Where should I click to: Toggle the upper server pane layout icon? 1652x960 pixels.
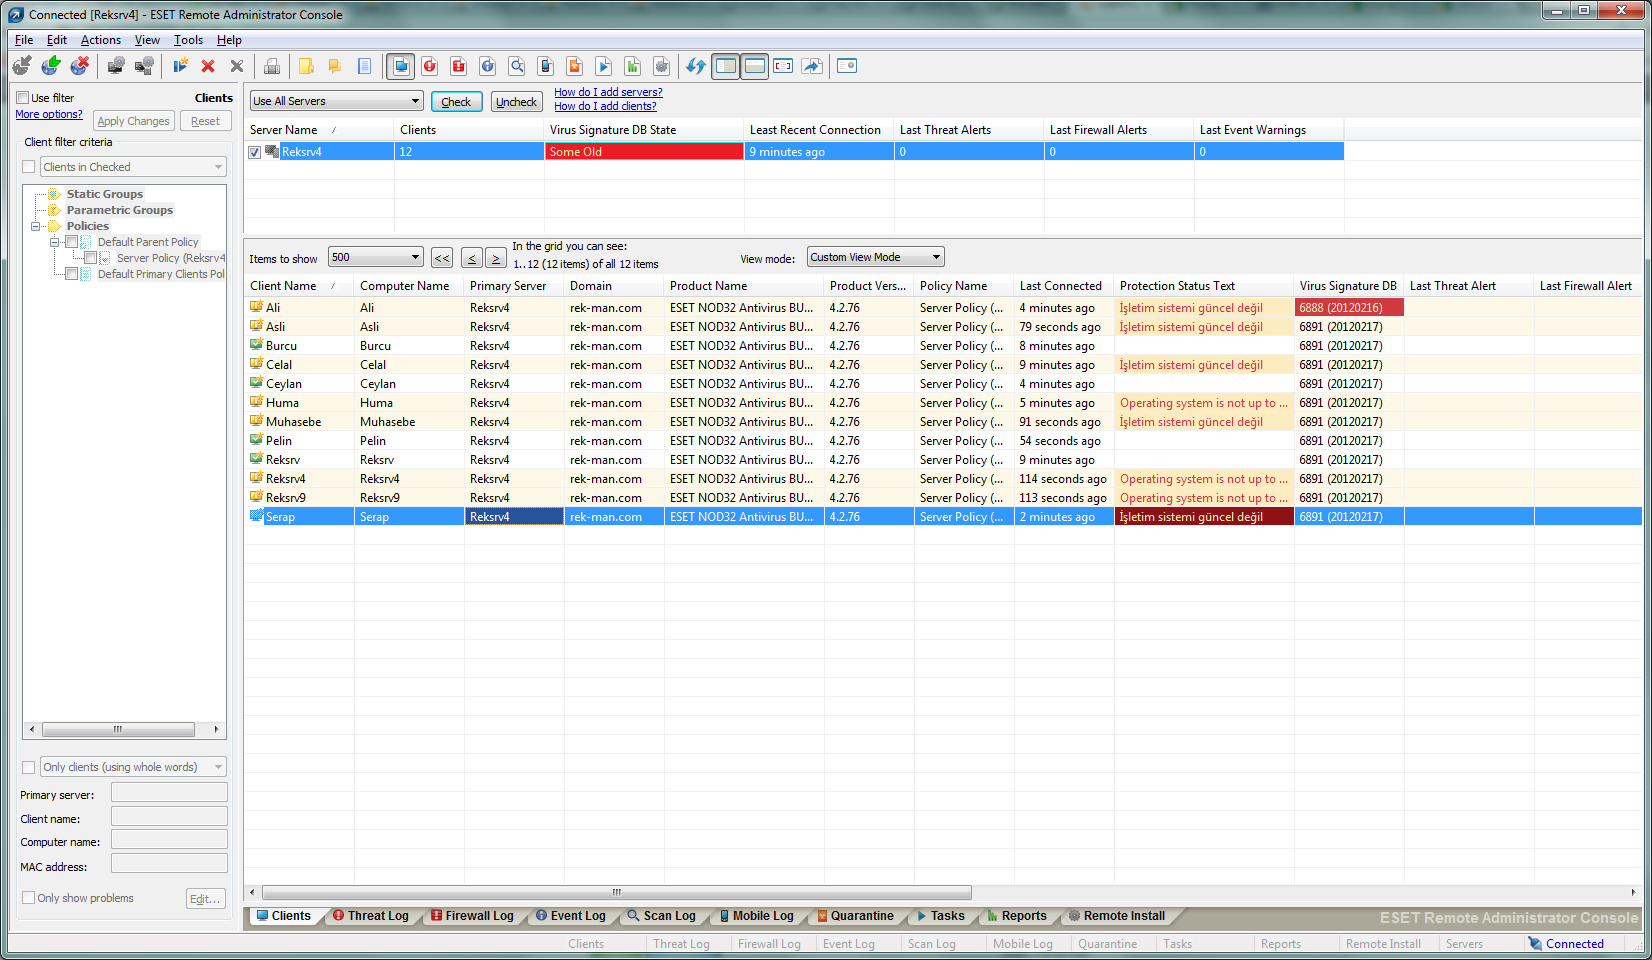pos(755,66)
